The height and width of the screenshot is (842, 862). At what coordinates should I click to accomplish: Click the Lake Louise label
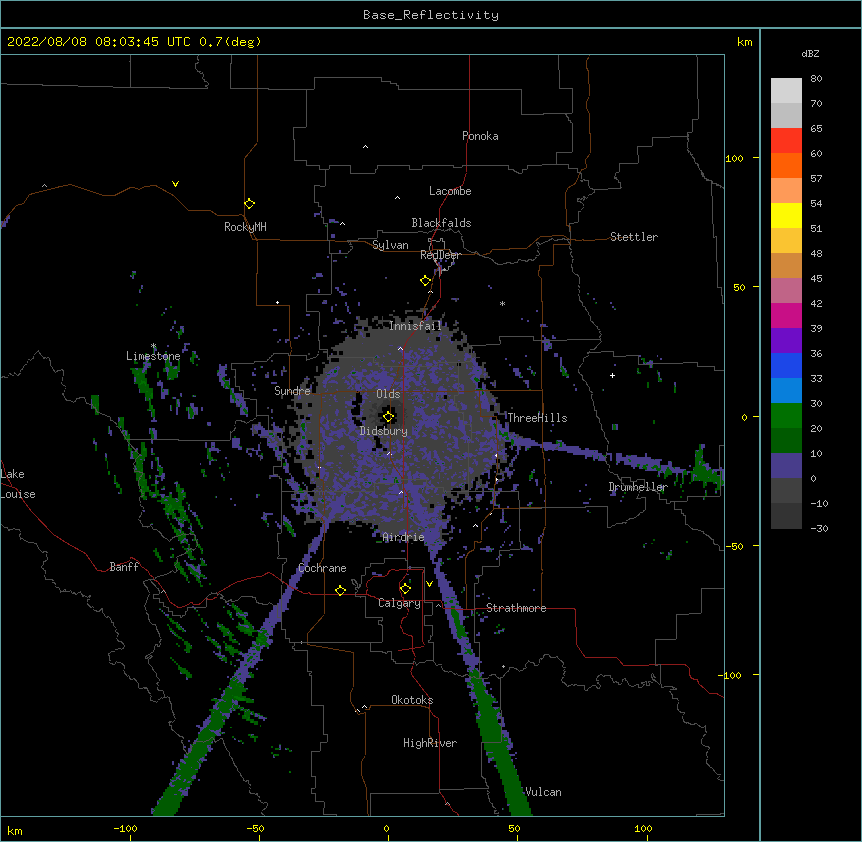tap(18, 484)
